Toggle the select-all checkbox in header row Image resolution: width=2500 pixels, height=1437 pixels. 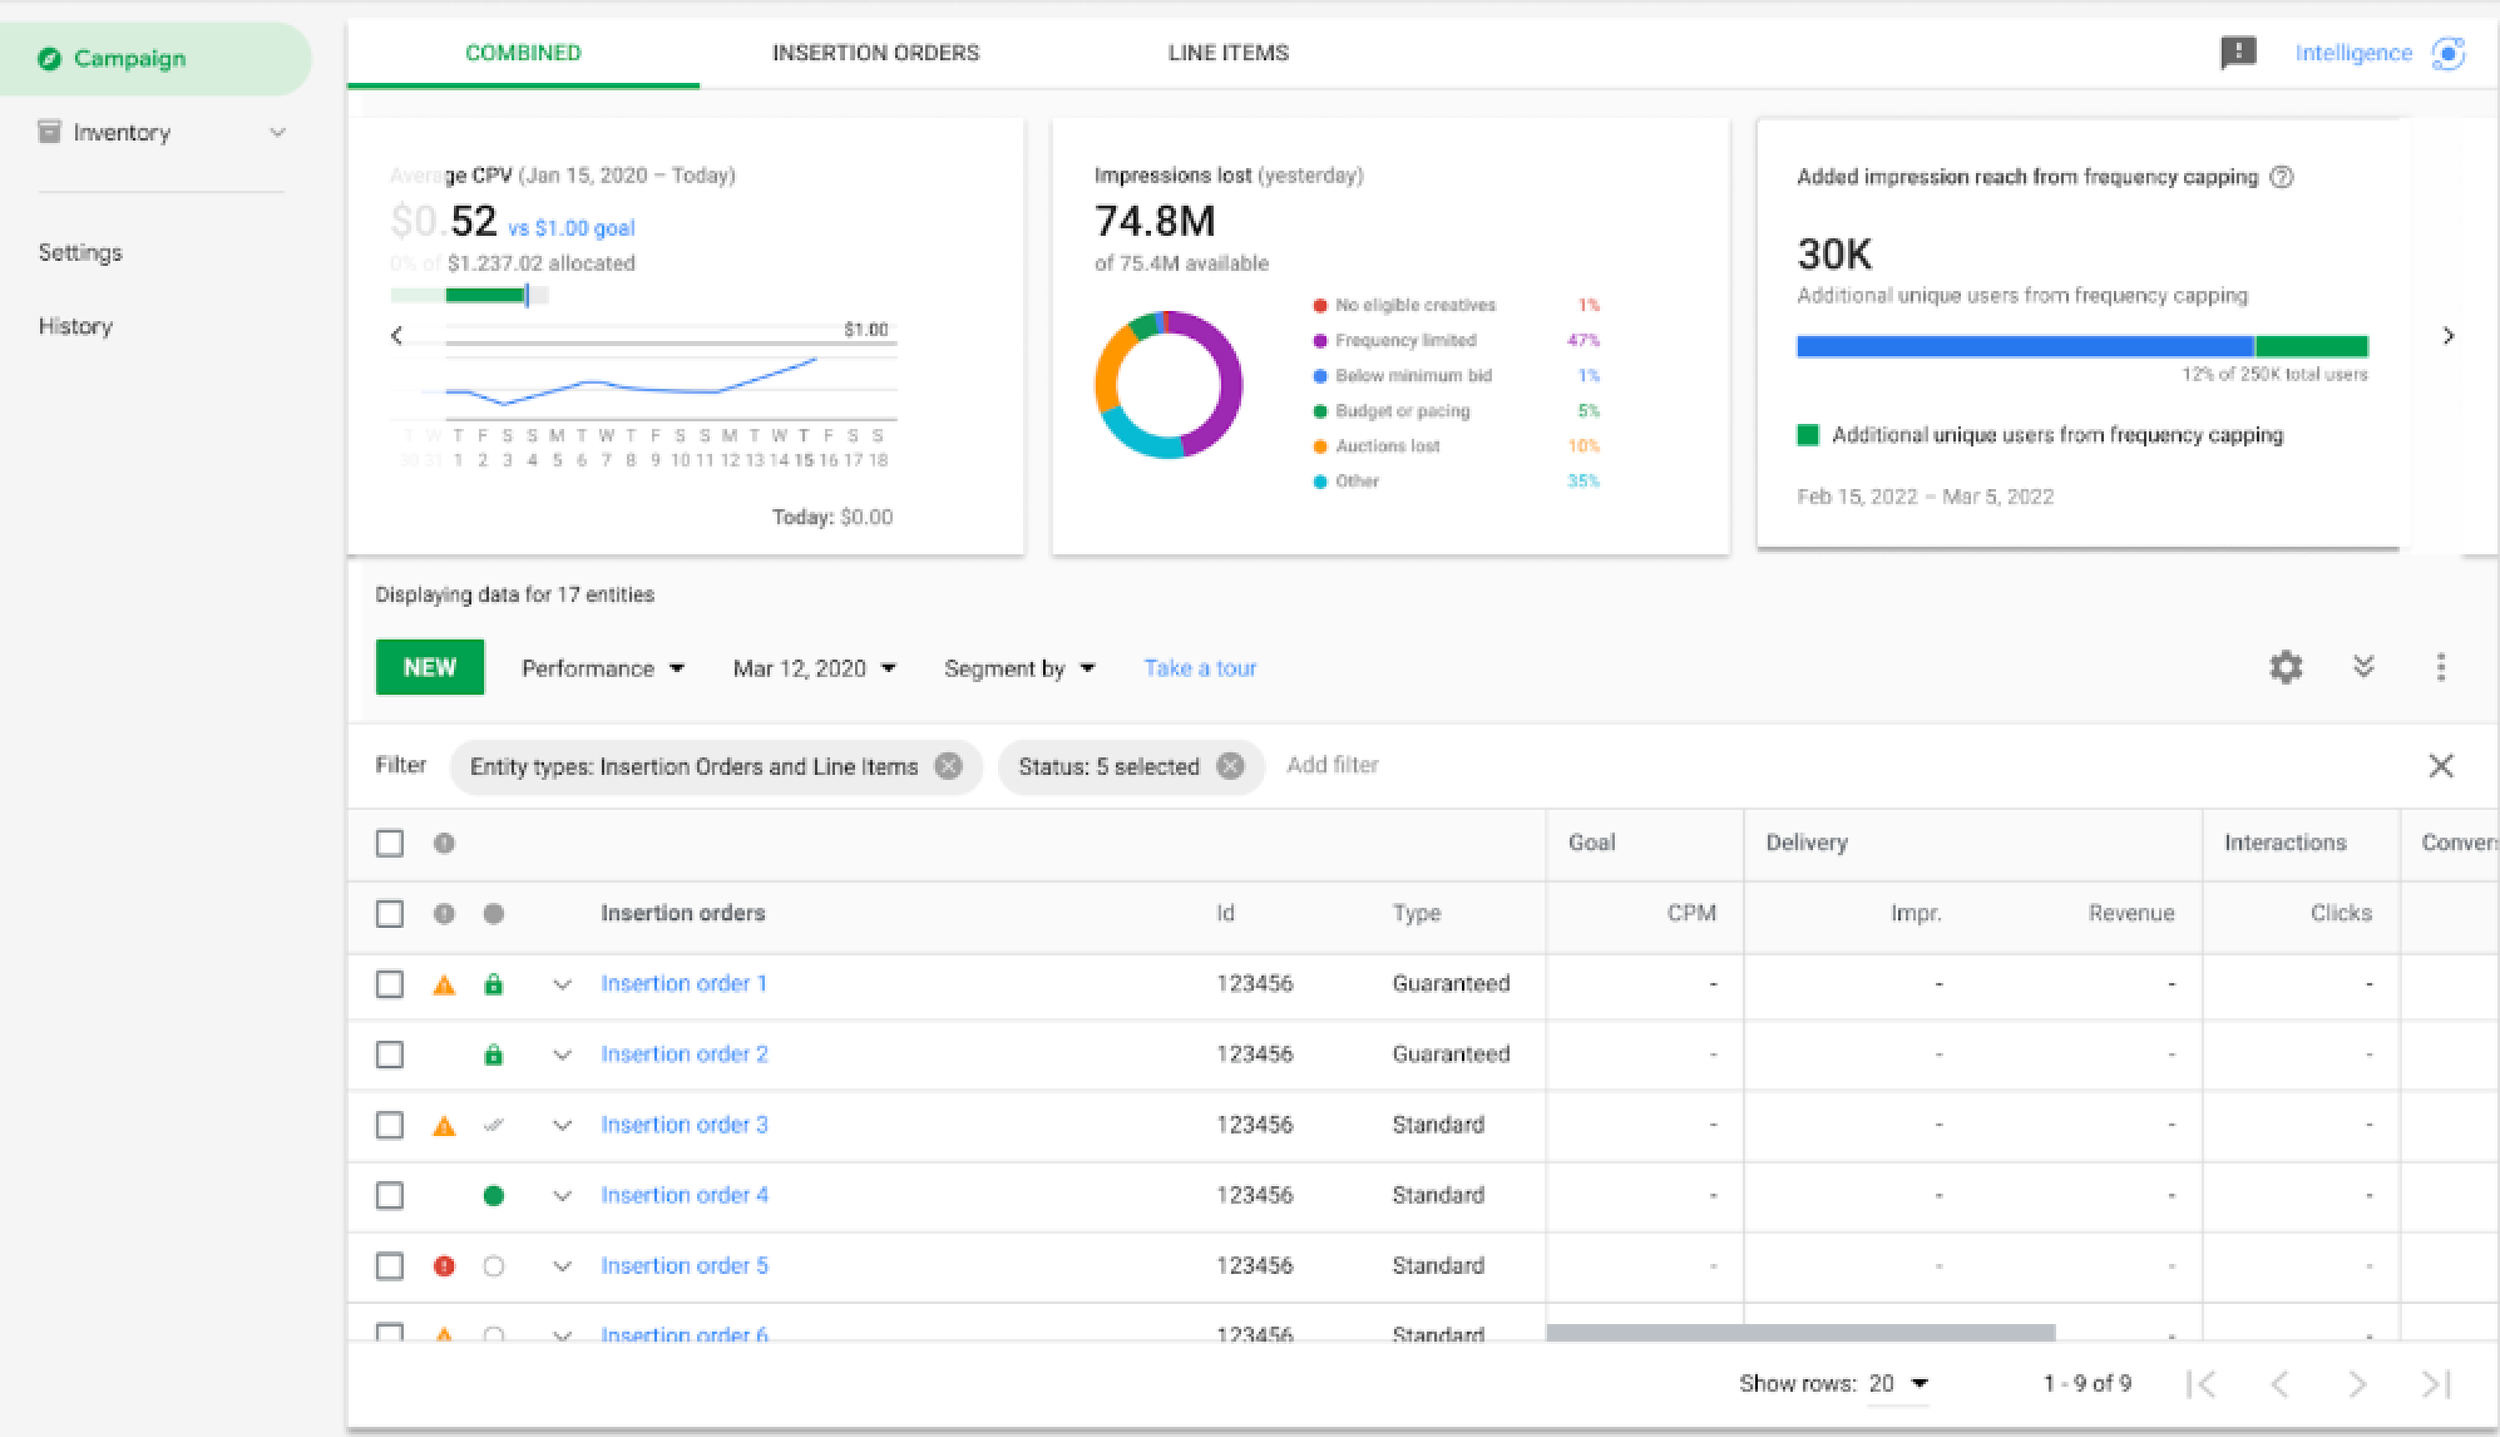[x=390, y=843]
